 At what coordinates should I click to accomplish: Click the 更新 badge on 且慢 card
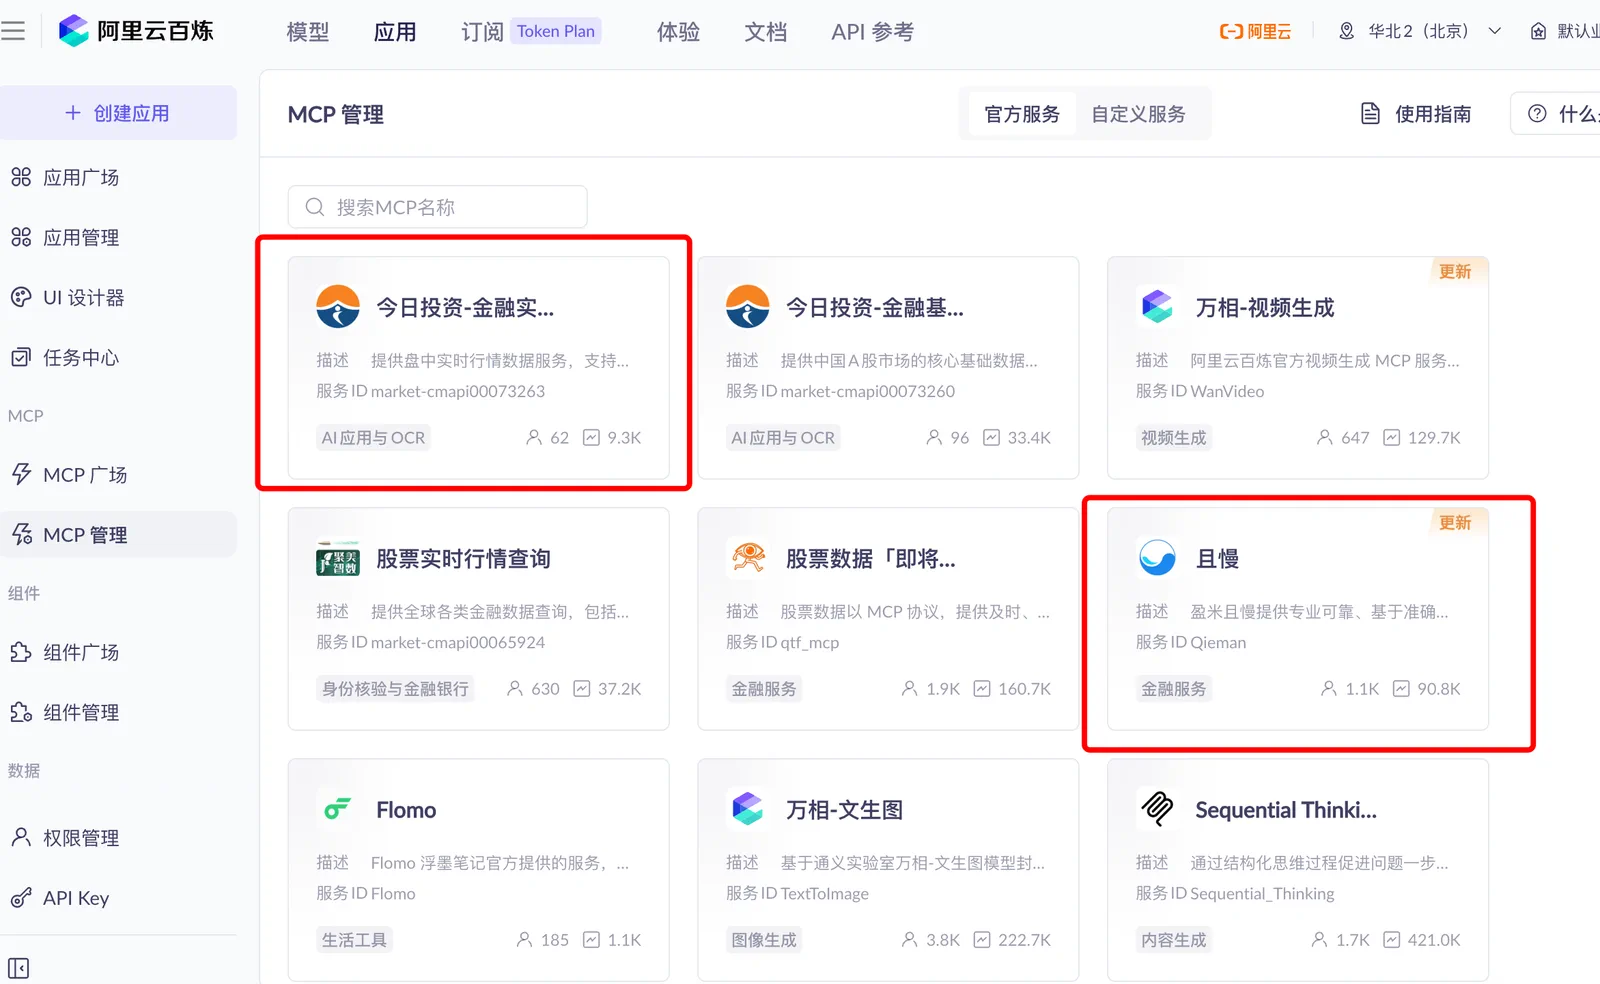pyautogui.click(x=1455, y=522)
